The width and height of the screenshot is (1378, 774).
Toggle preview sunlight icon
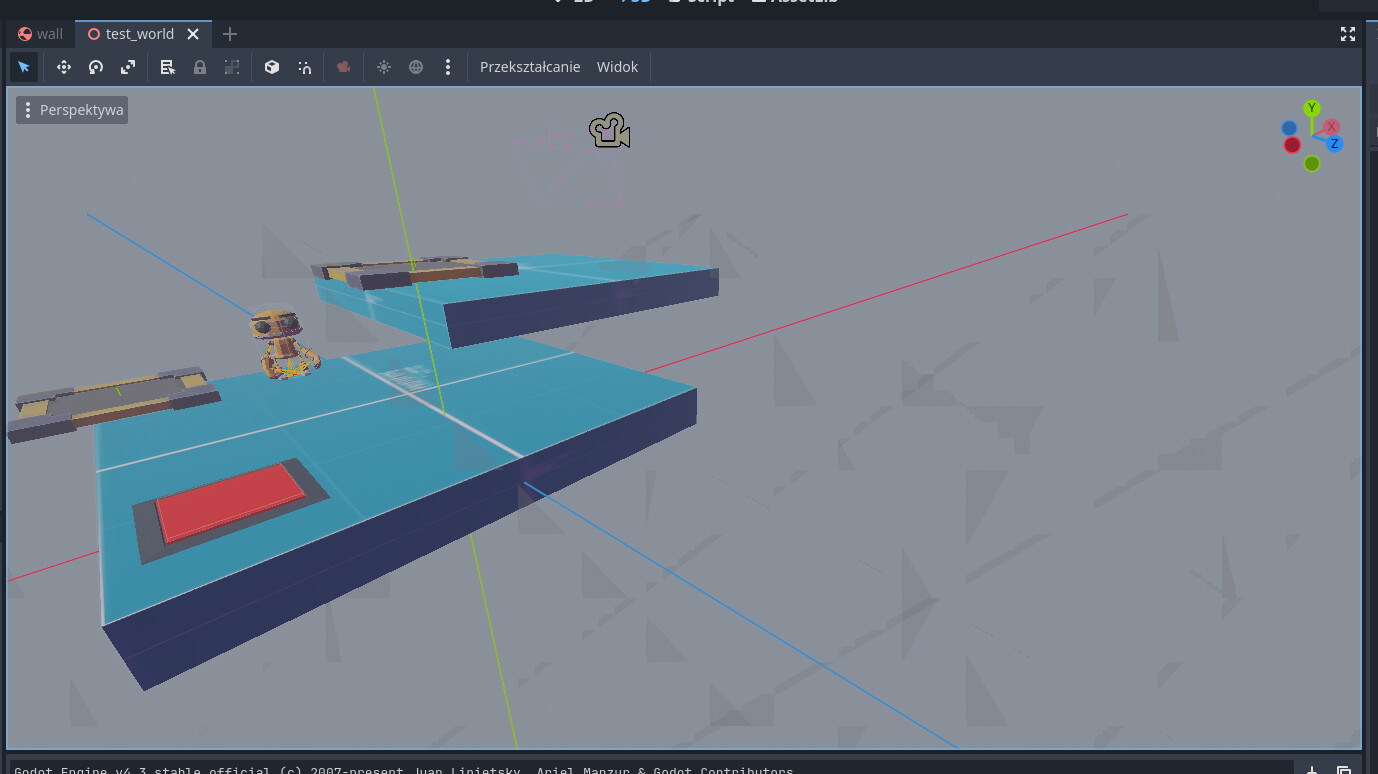tap(384, 67)
